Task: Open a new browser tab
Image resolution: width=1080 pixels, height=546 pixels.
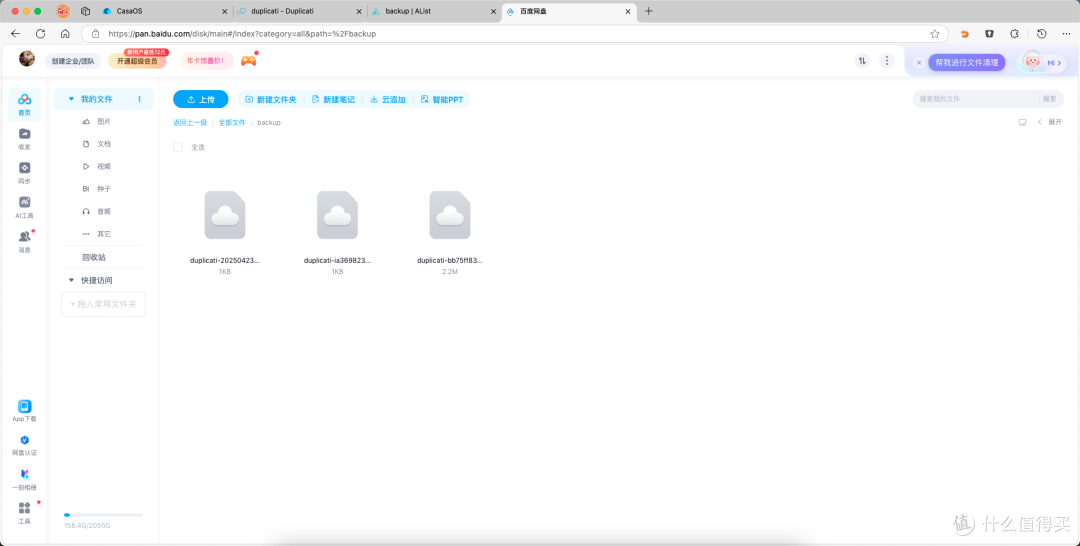Action: pos(648,11)
